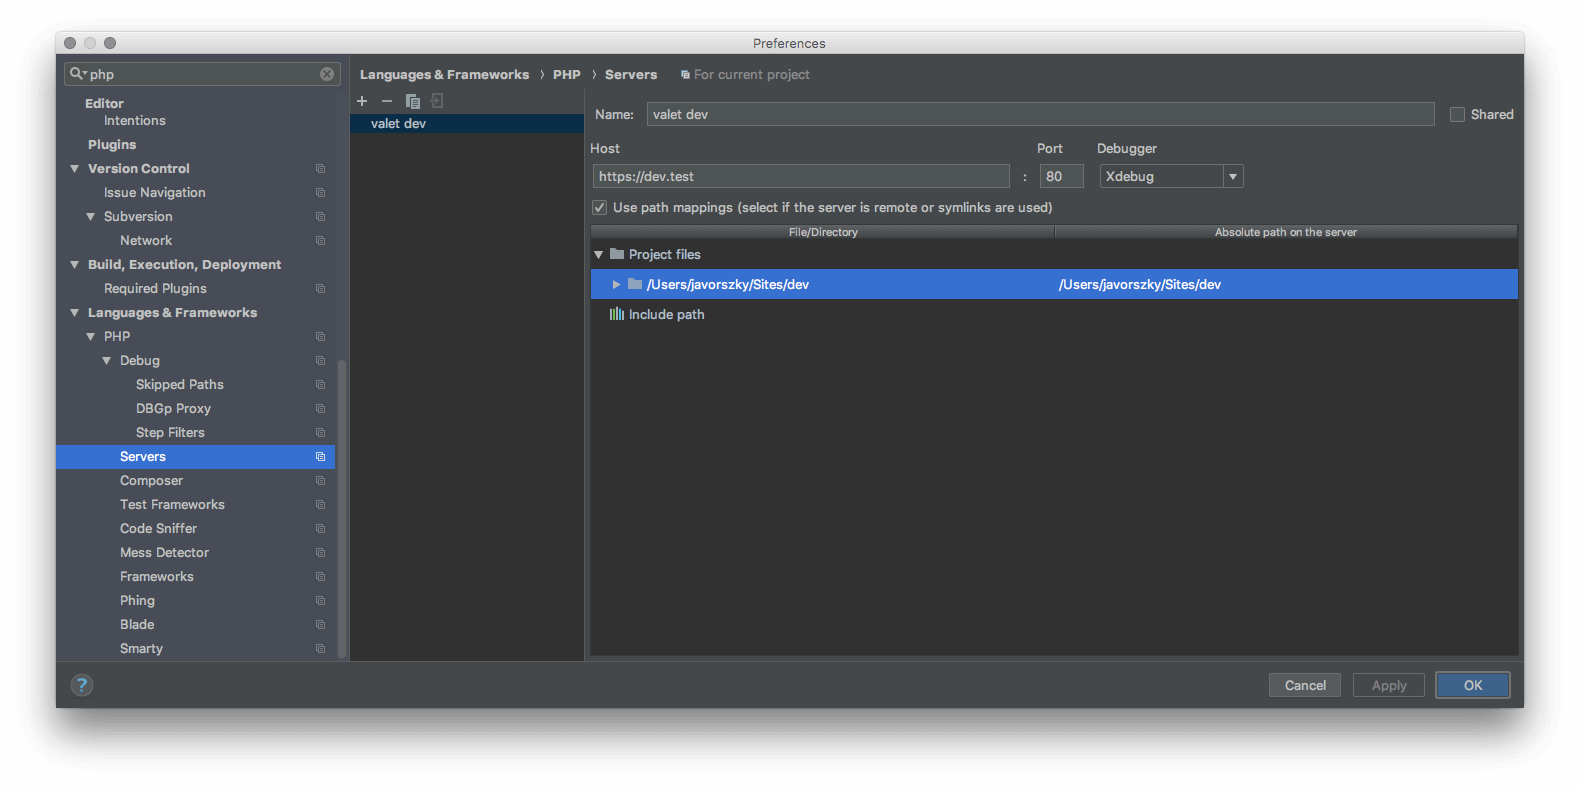The width and height of the screenshot is (1580, 788).
Task: Click the search magnifier icon
Action: 77,74
